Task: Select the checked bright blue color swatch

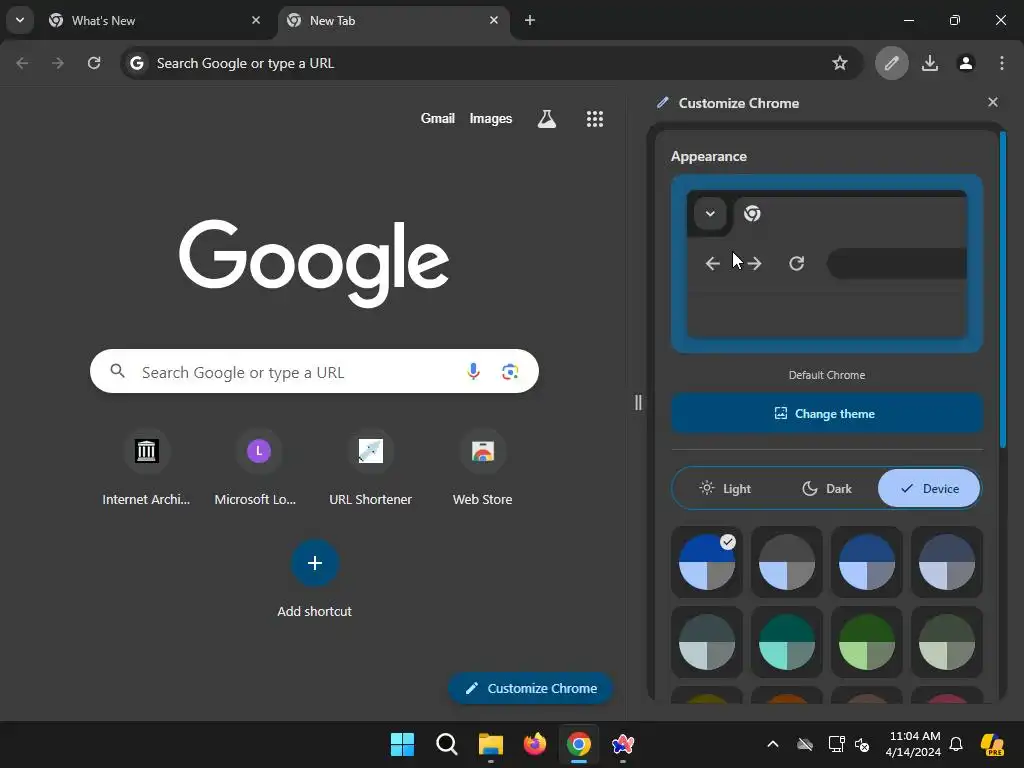Action: (707, 562)
